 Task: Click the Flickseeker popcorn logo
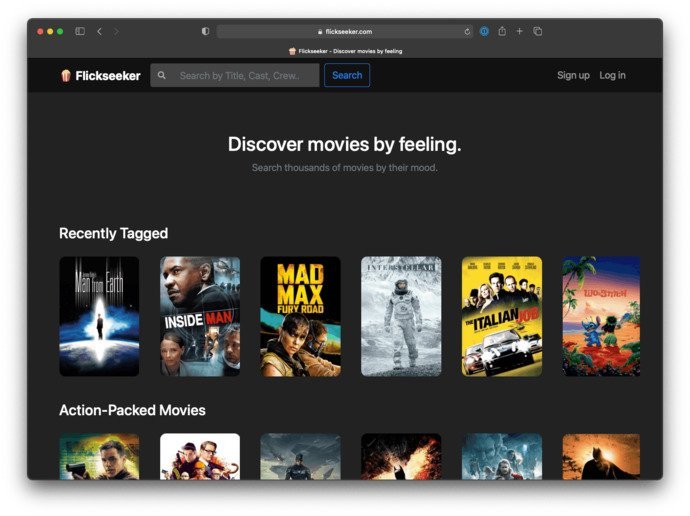[x=66, y=76]
